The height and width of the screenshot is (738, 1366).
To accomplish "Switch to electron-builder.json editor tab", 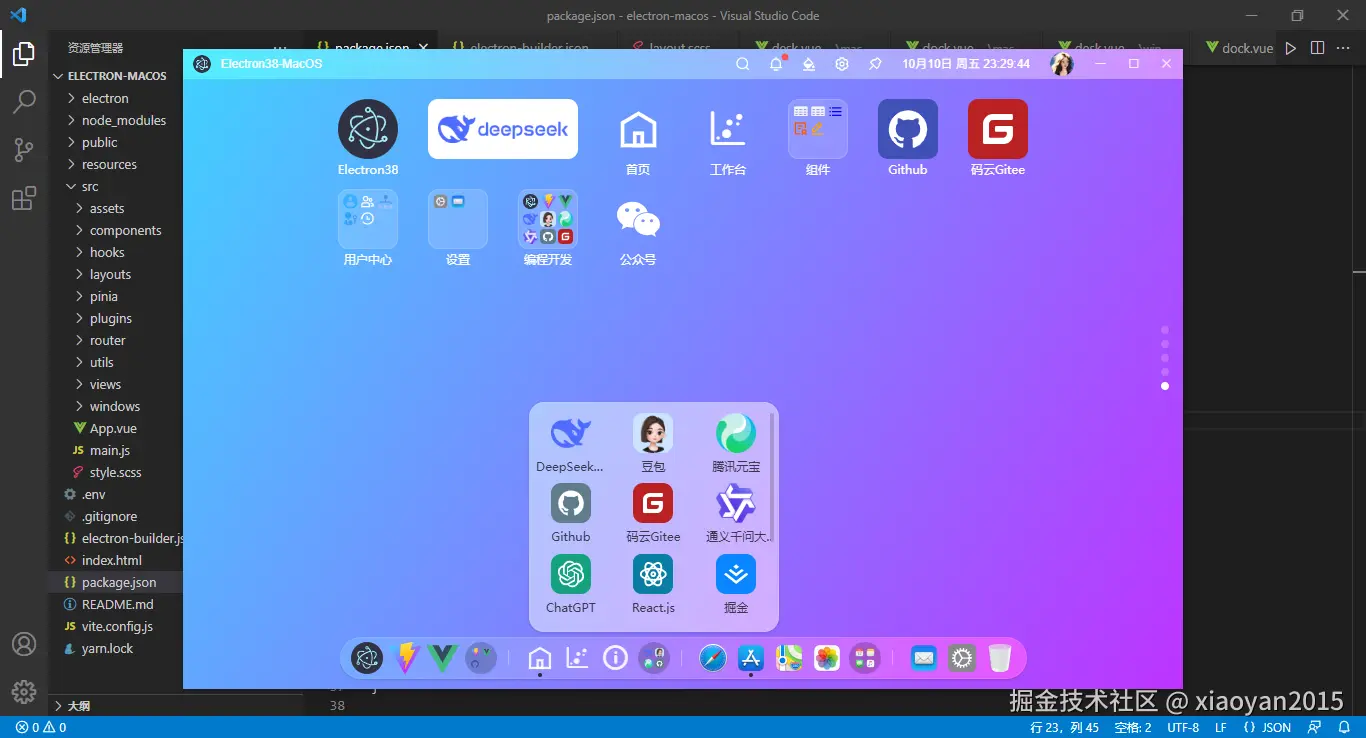I will click(x=528, y=47).
